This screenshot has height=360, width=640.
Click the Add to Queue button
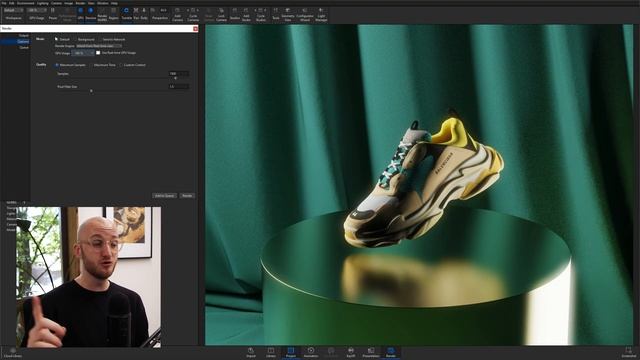tap(165, 196)
